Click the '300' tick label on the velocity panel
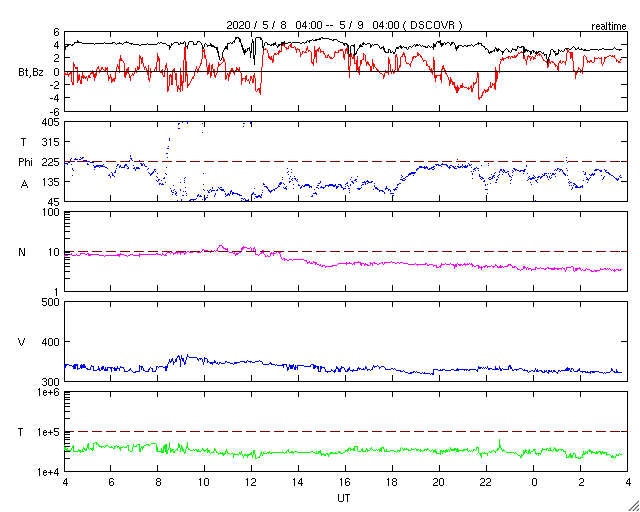Screen dimensions: 640x512 point(51,382)
